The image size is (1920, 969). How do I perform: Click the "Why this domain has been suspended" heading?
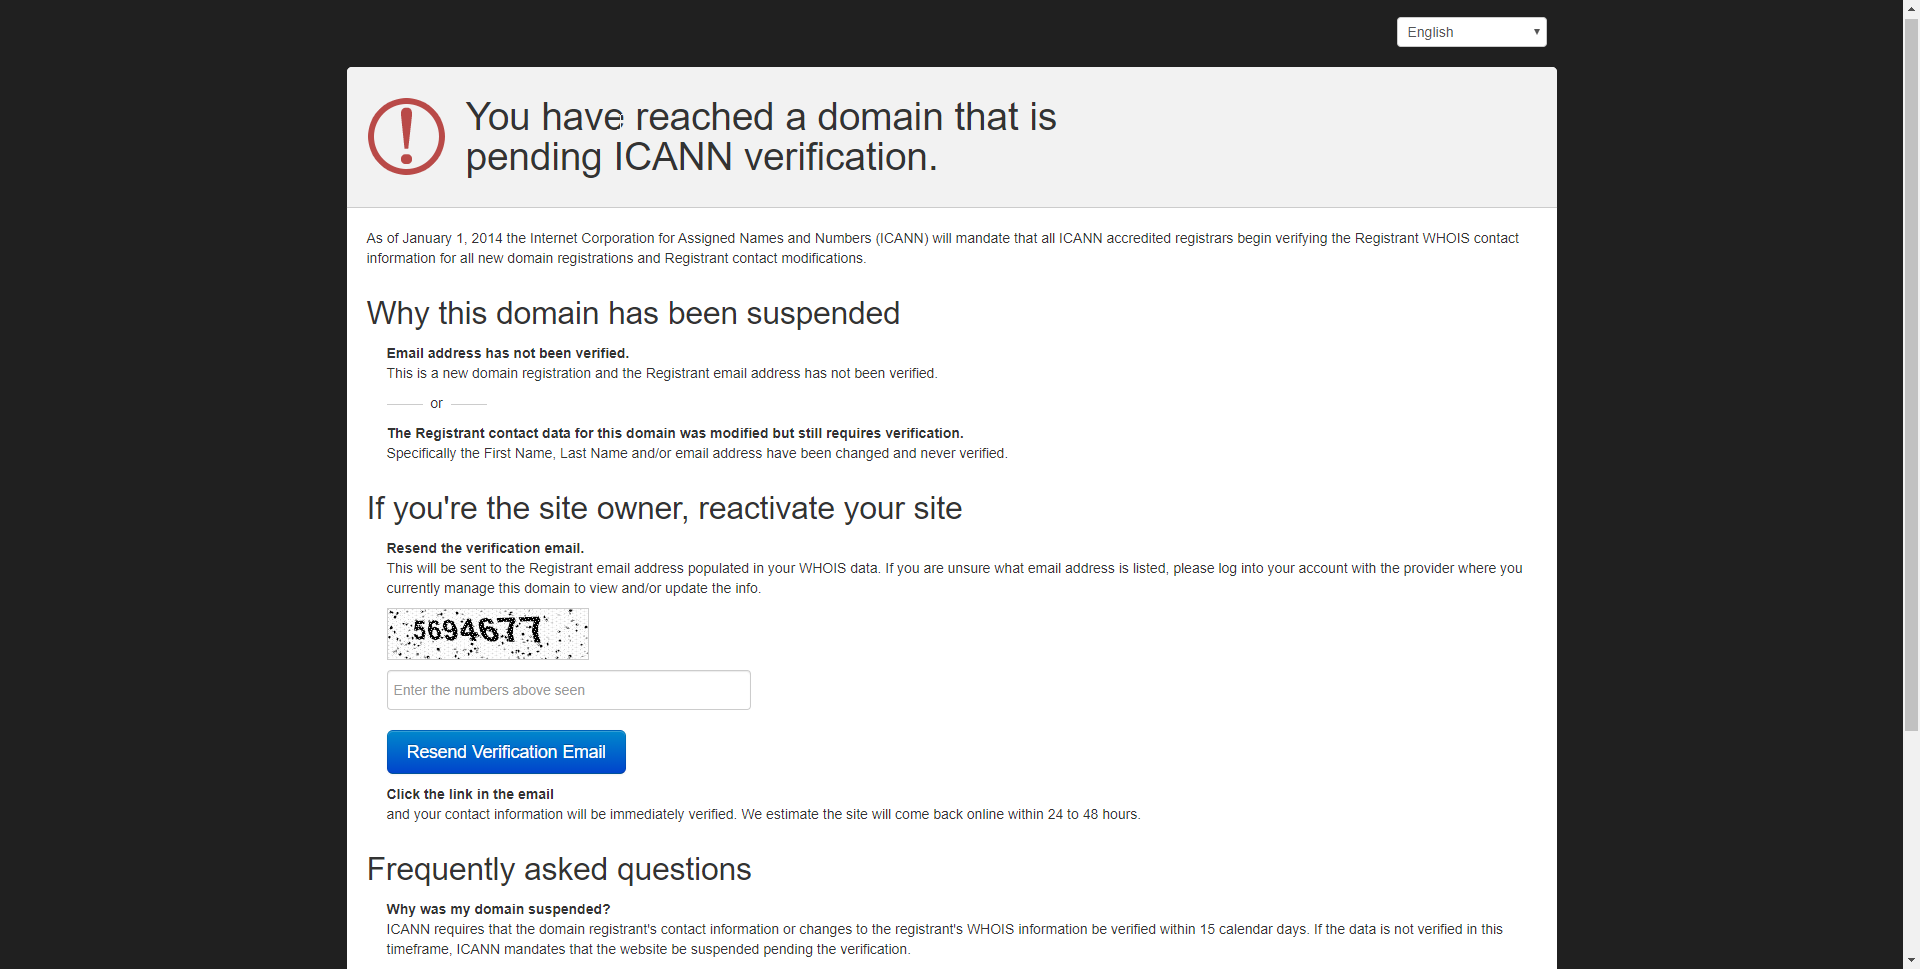[633, 313]
